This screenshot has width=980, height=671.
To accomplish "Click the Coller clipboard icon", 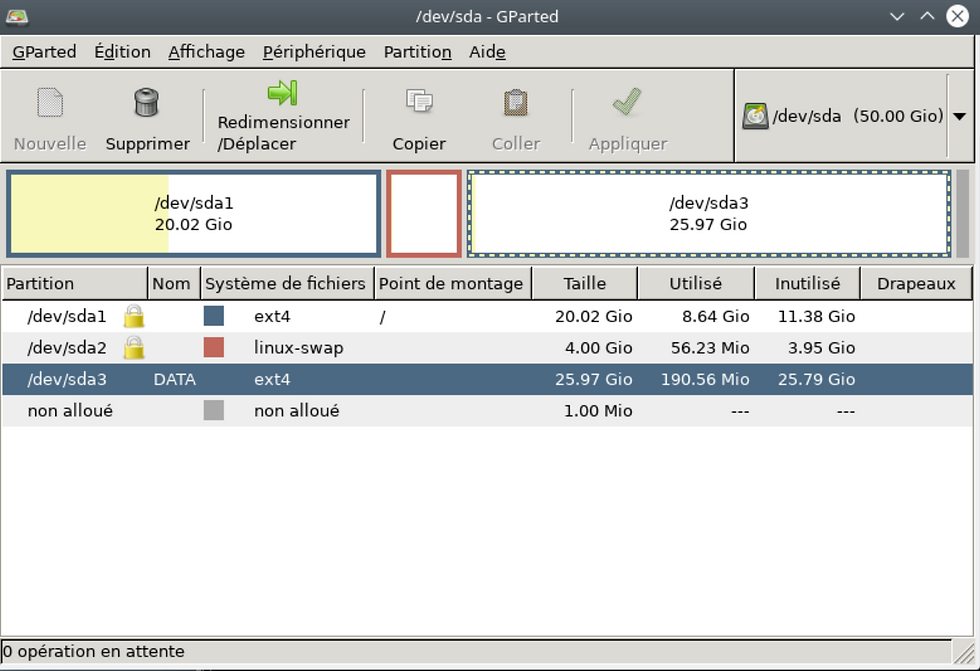I will click(516, 102).
